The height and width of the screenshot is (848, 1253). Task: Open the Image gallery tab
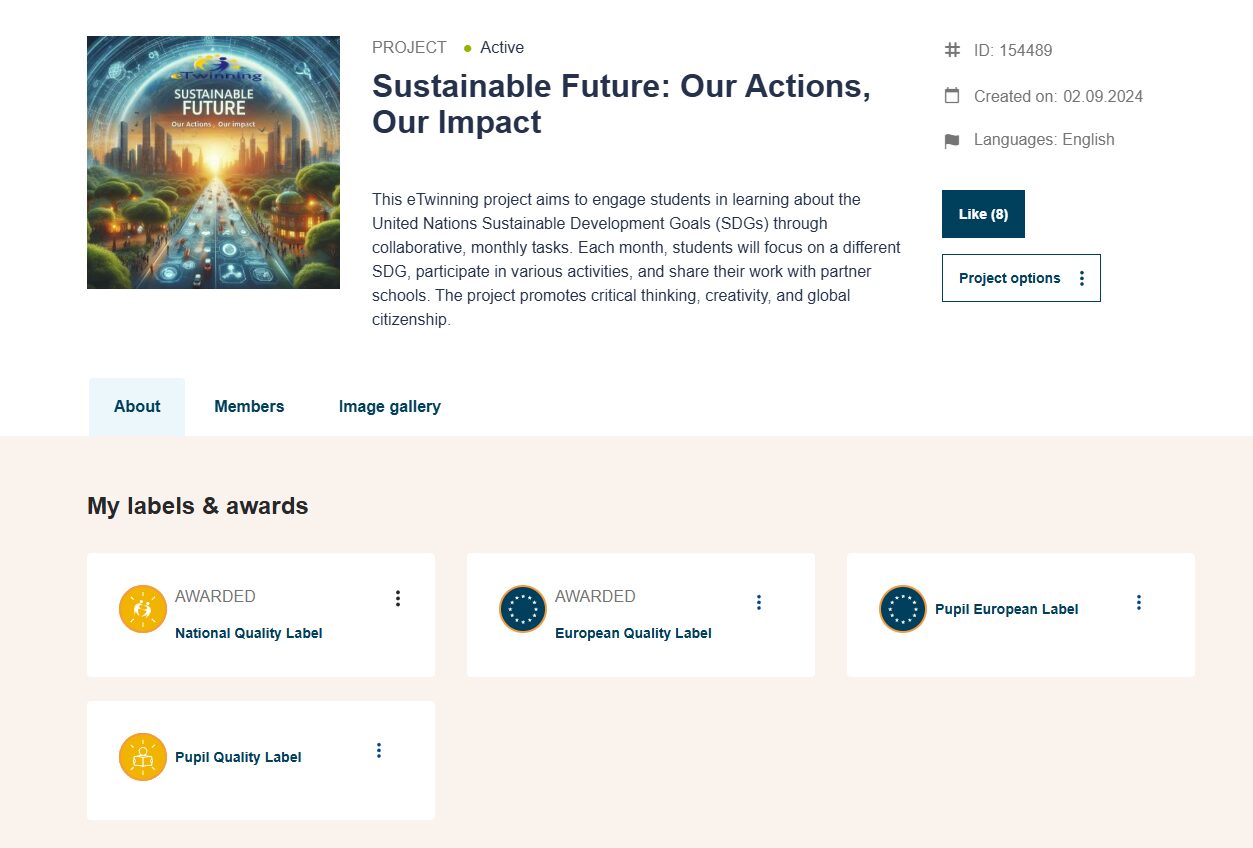(389, 406)
